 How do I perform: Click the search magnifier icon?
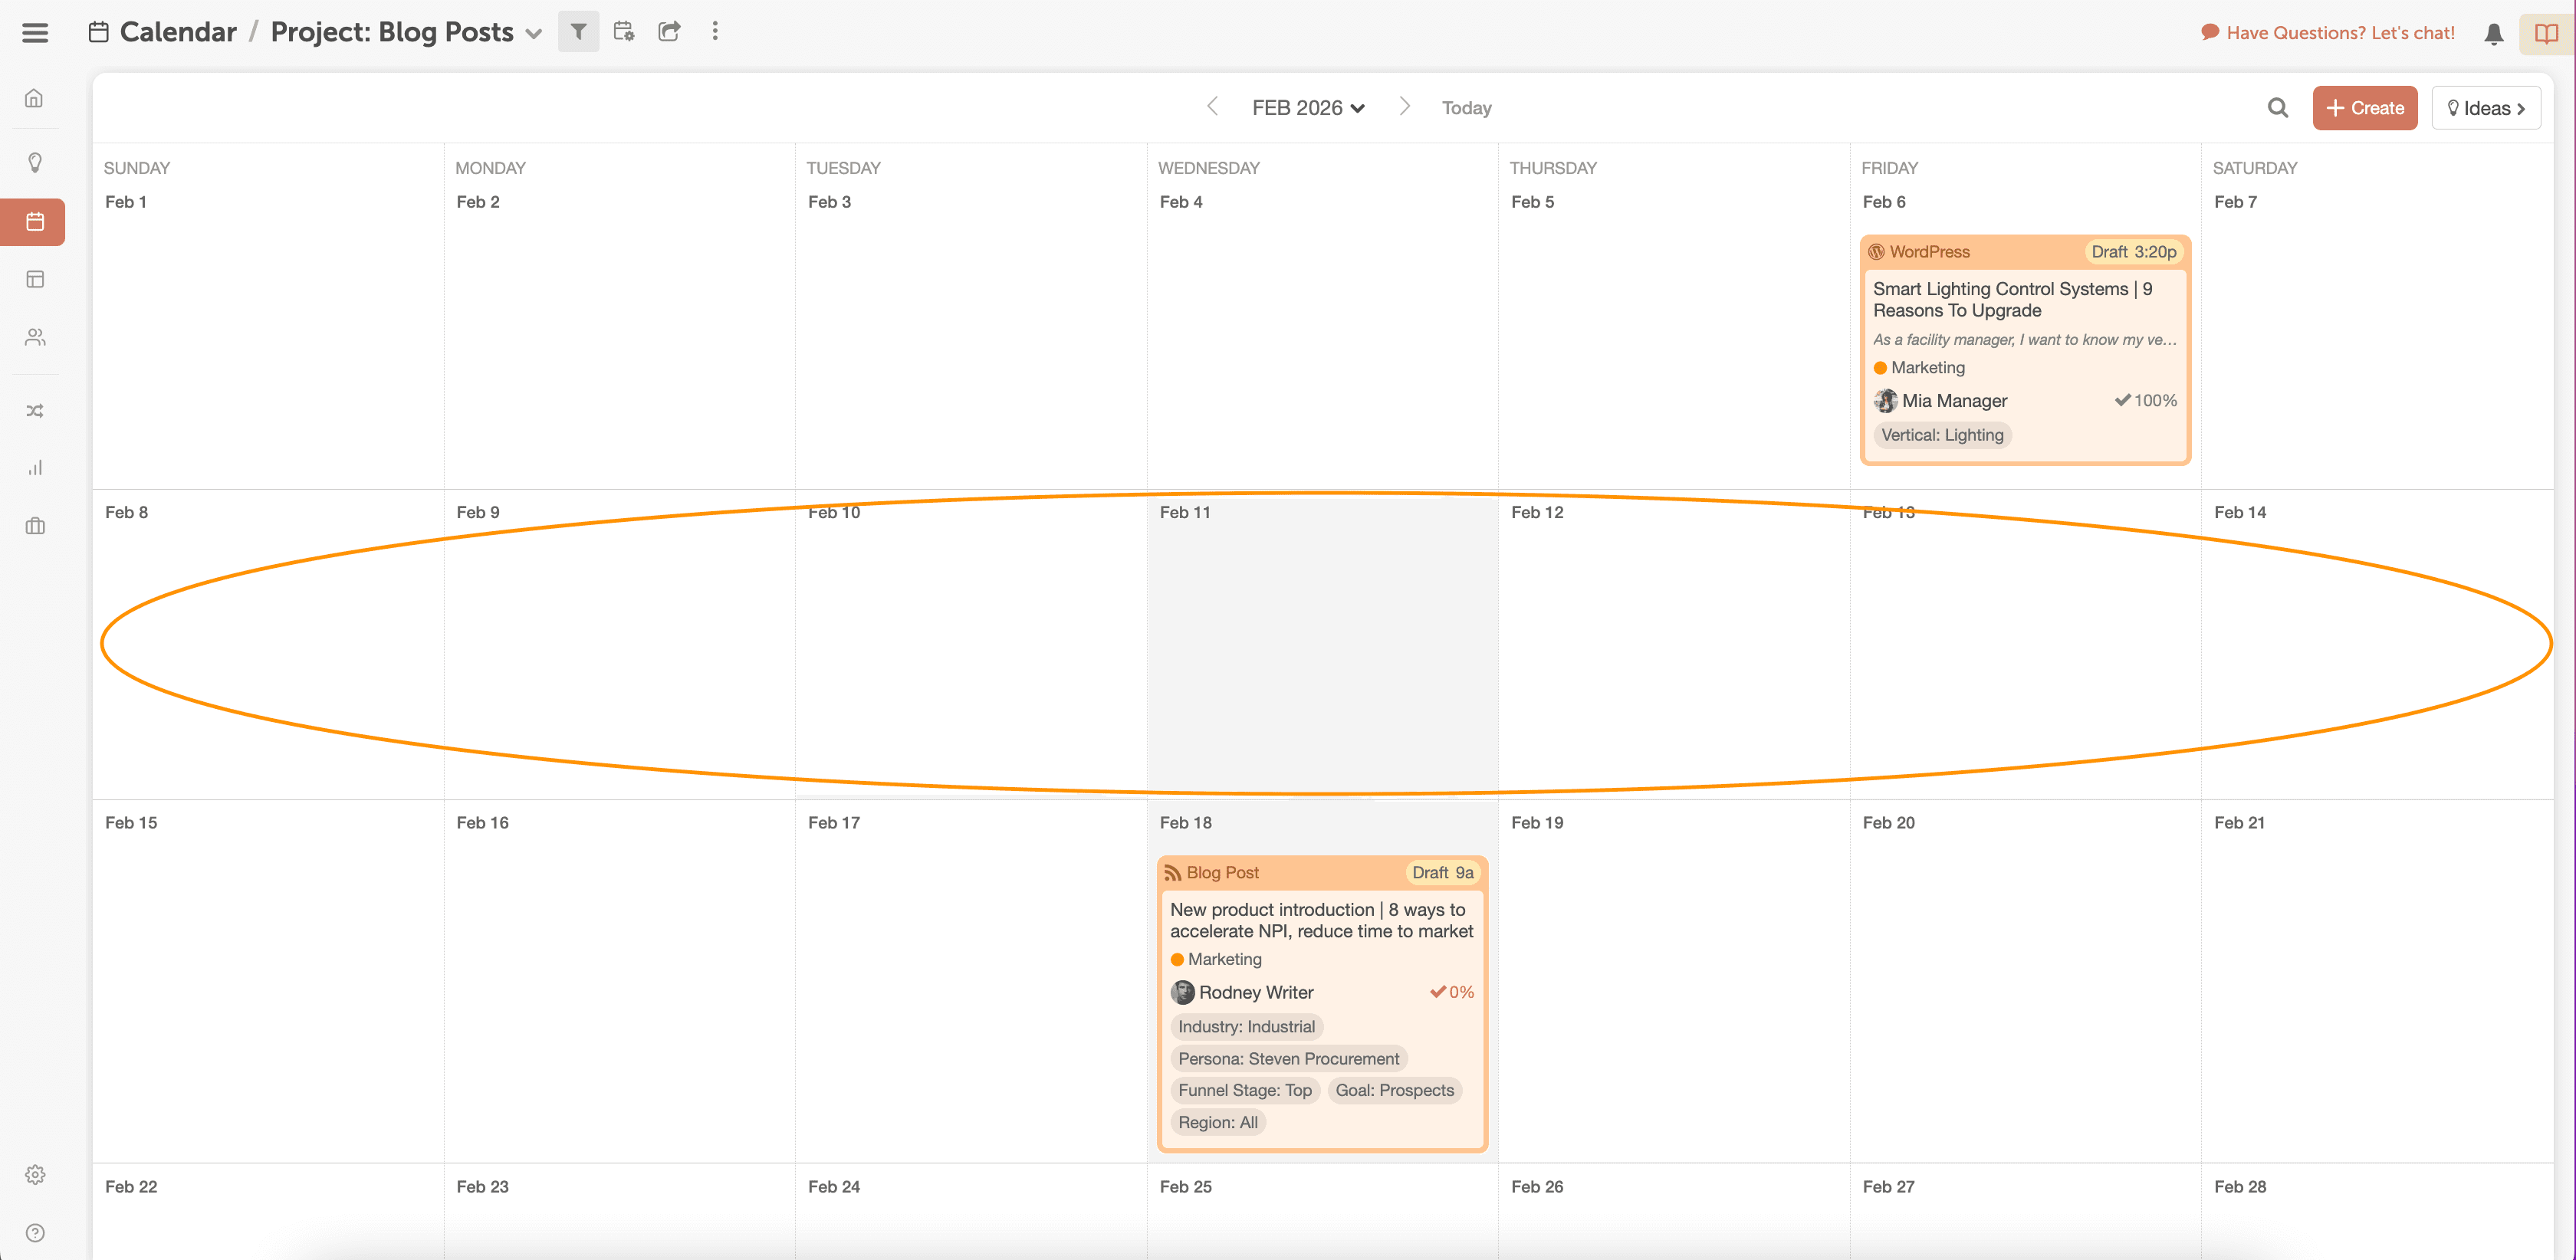click(x=2277, y=108)
